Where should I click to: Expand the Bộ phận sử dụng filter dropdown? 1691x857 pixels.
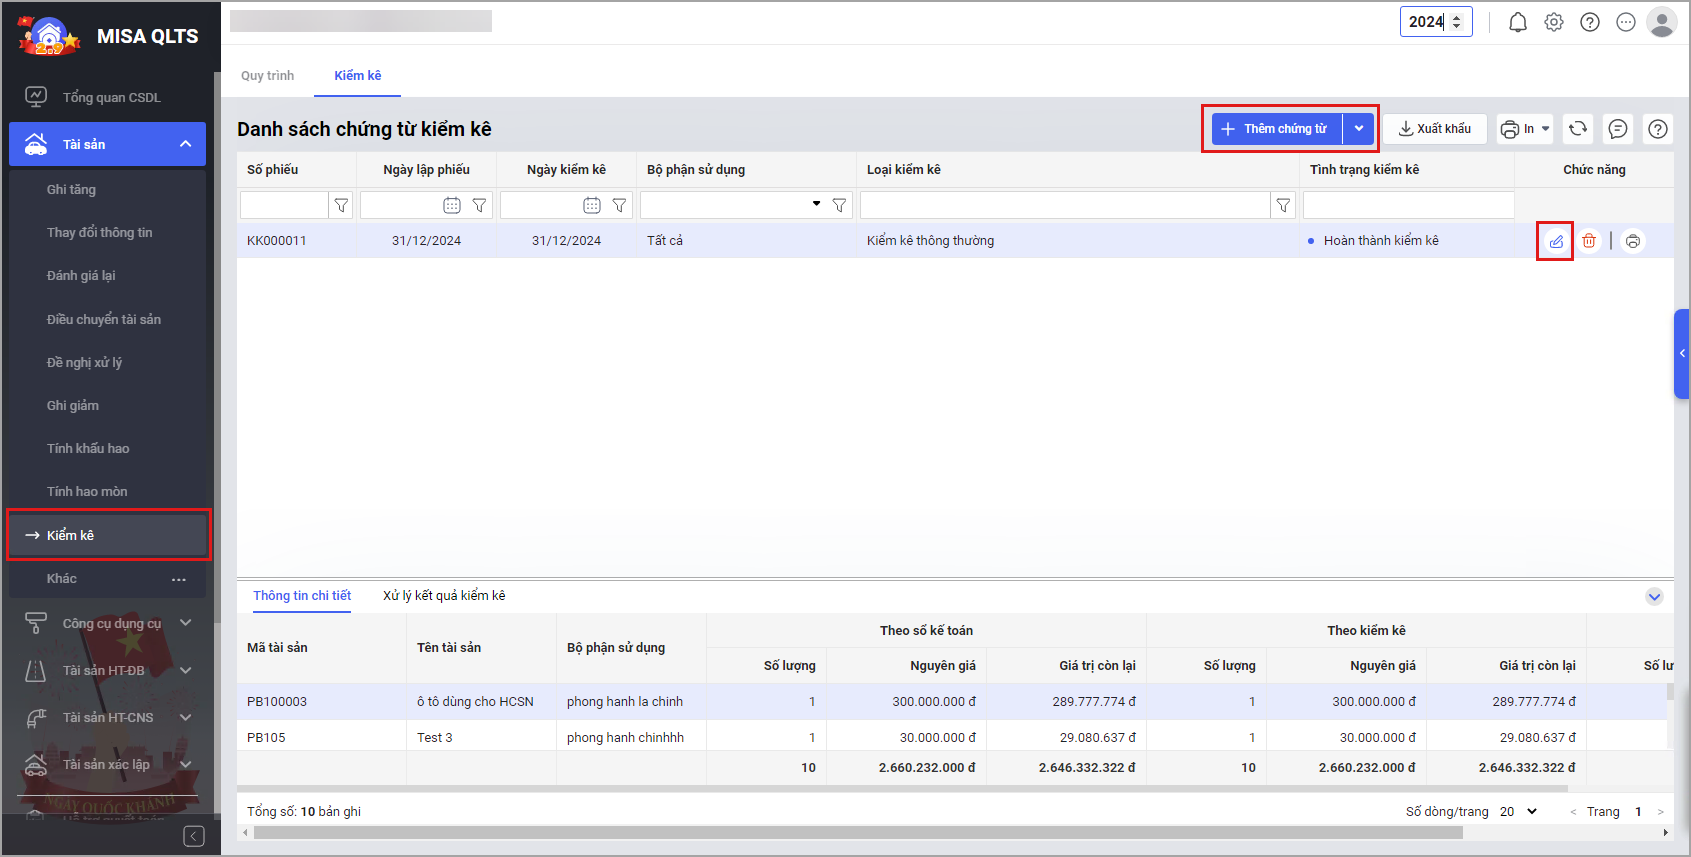pyautogui.click(x=816, y=204)
